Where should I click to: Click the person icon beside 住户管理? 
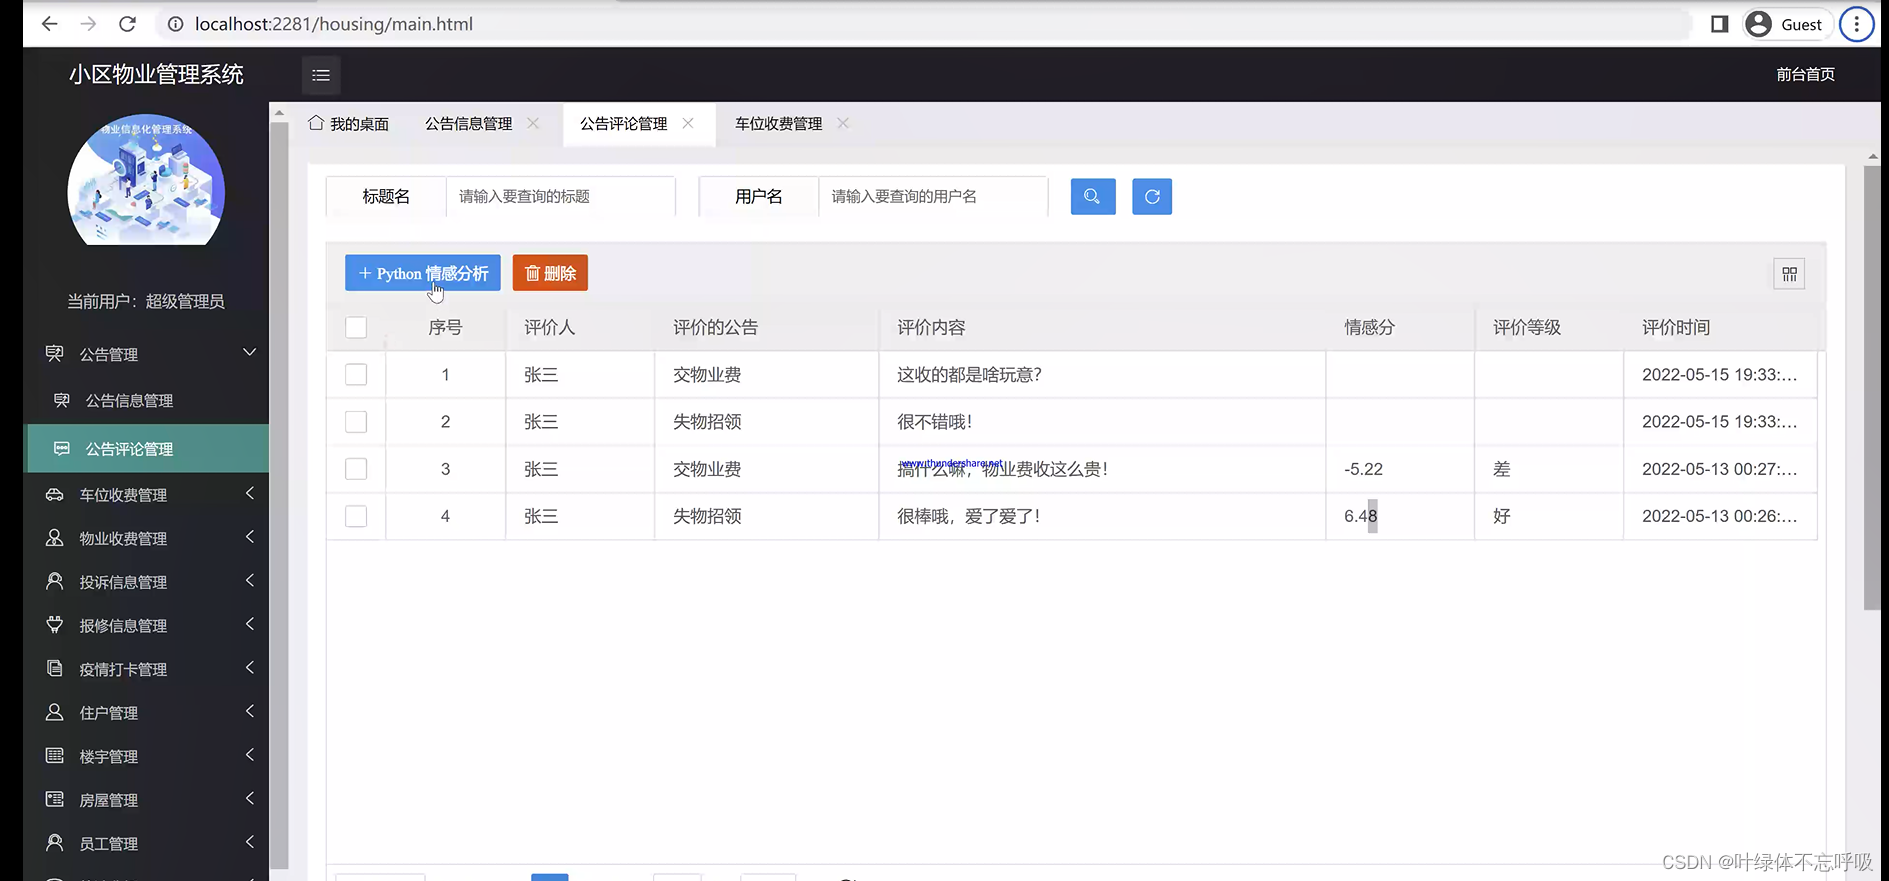(55, 712)
